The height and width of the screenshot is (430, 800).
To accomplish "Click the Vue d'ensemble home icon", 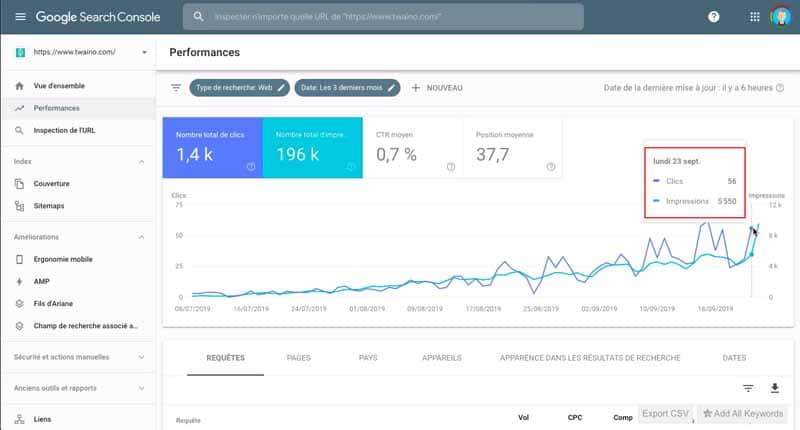I will click(19, 86).
